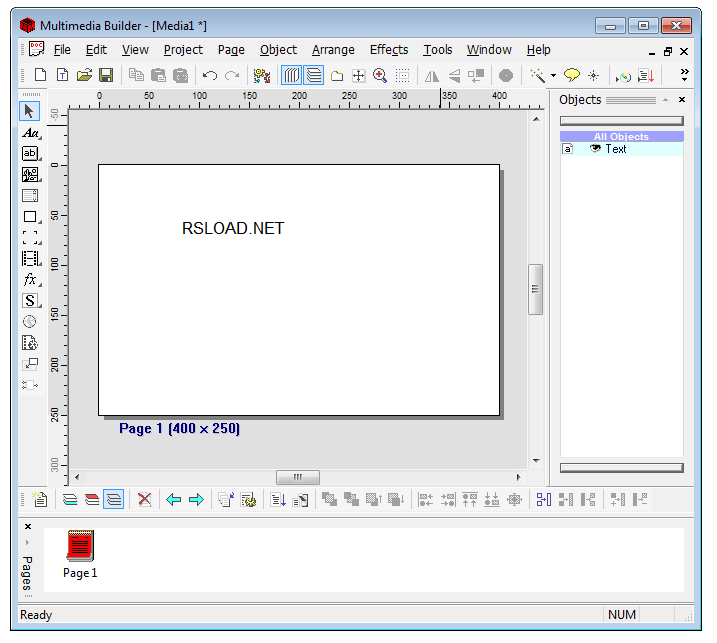Click the new blank document icon
Image resolution: width=717 pixels, height=643 pixels.
click(x=41, y=75)
